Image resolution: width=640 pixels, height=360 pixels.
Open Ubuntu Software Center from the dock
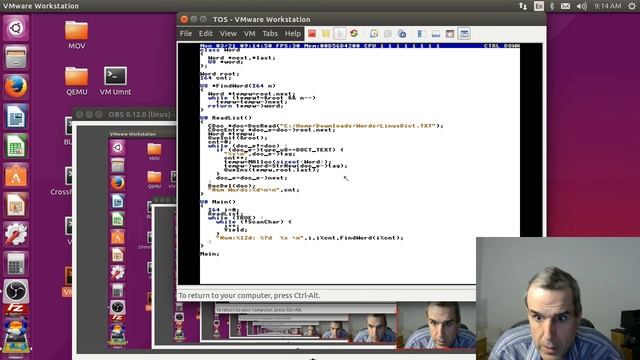click(x=16, y=175)
